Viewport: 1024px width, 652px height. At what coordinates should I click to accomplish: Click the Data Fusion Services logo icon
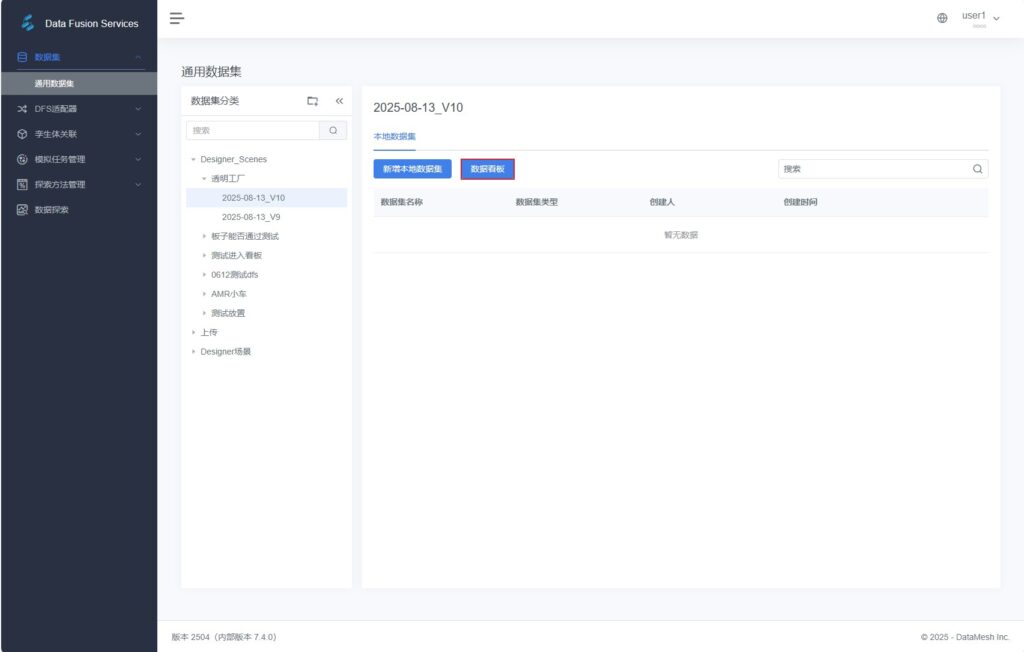click(27, 23)
